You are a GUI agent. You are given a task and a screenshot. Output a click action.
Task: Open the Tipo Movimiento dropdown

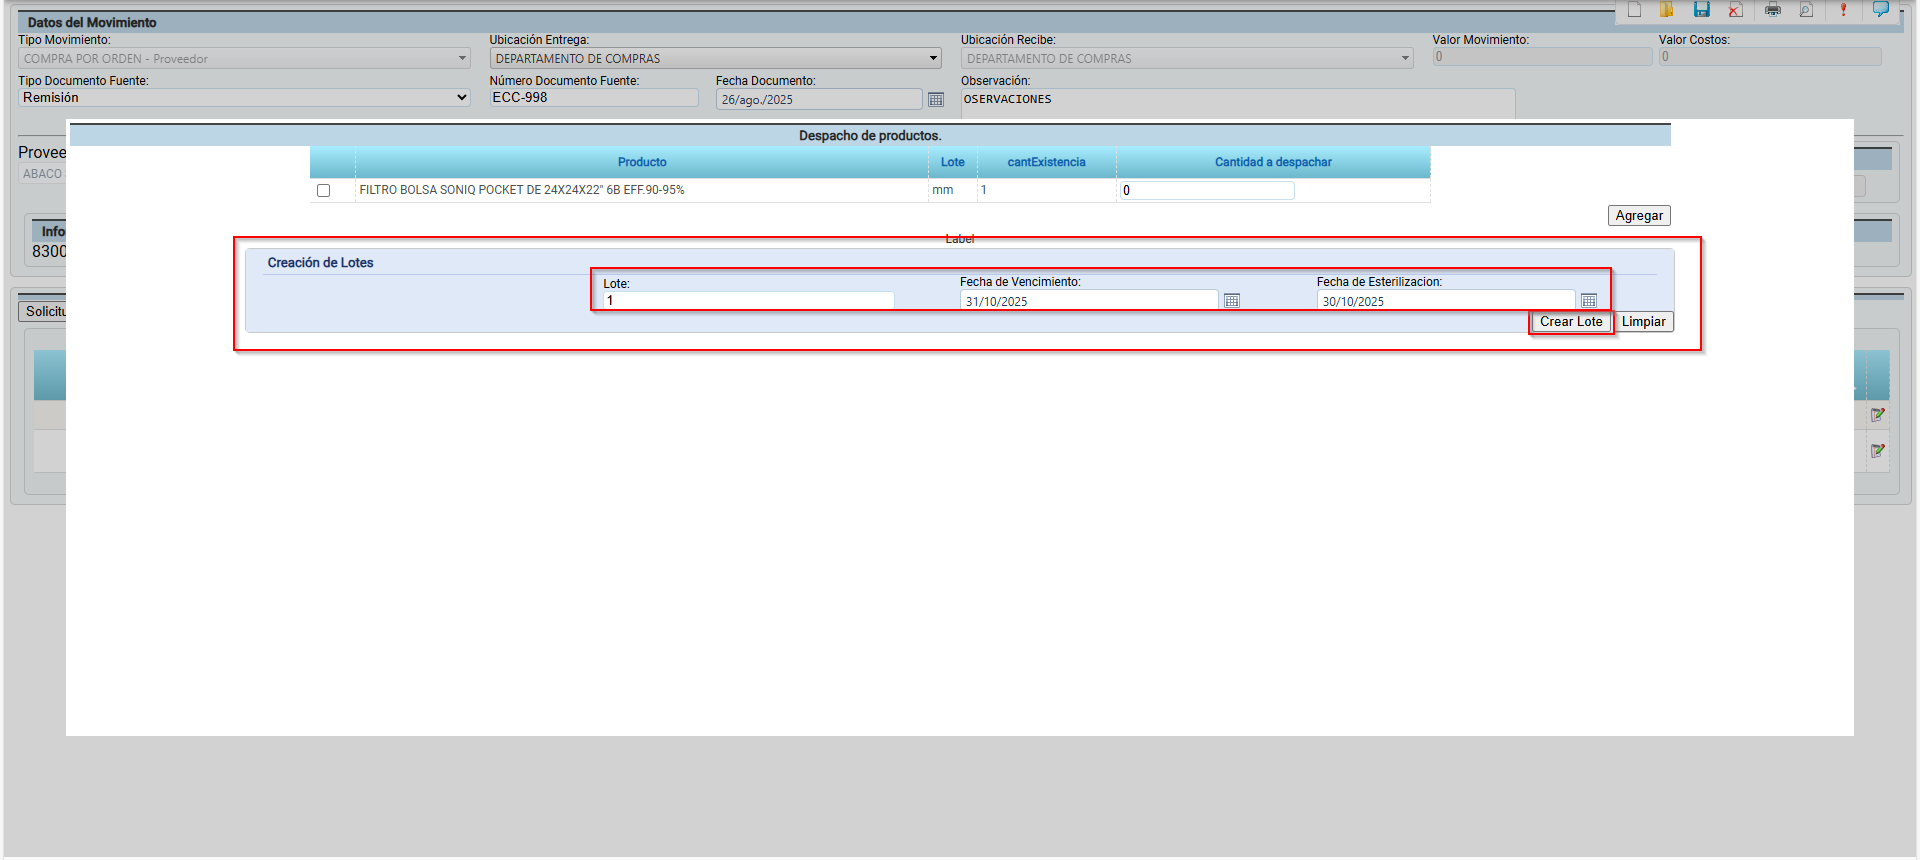pos(244,59)
